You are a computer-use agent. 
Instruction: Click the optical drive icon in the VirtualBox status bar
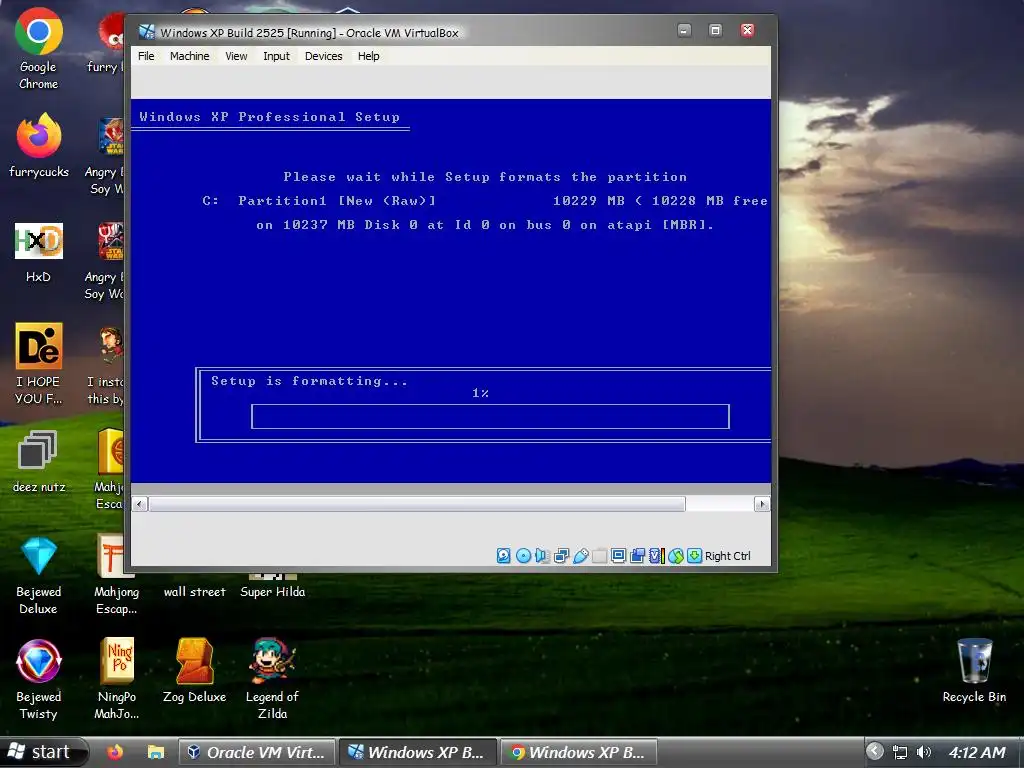[523, 556]
